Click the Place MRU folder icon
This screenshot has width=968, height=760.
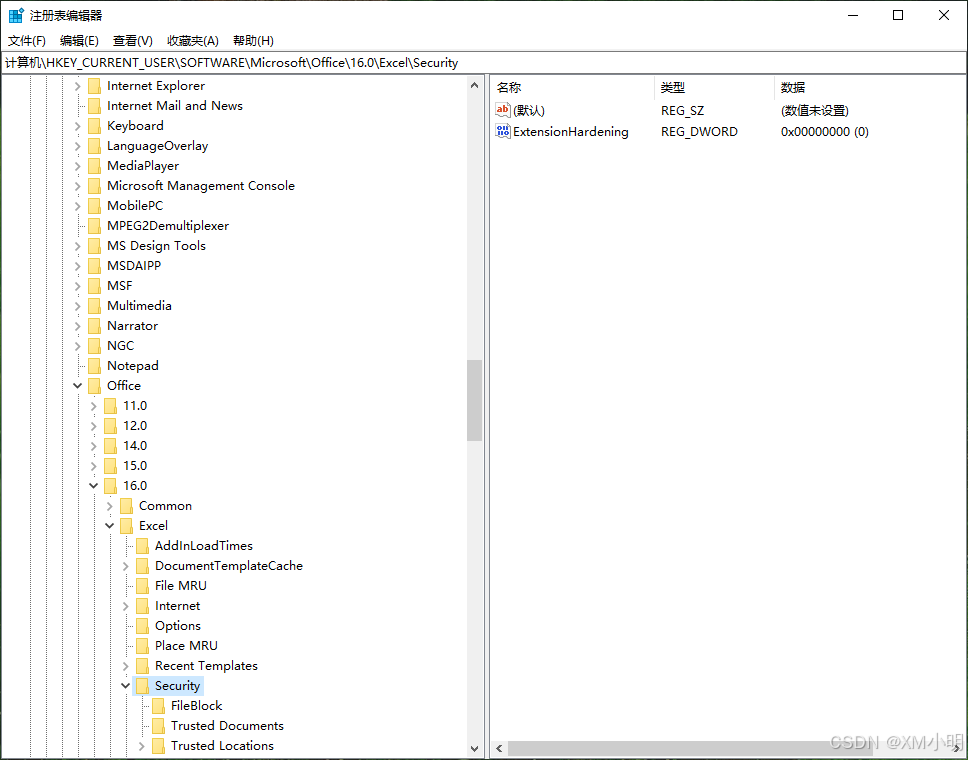(143, 646)
